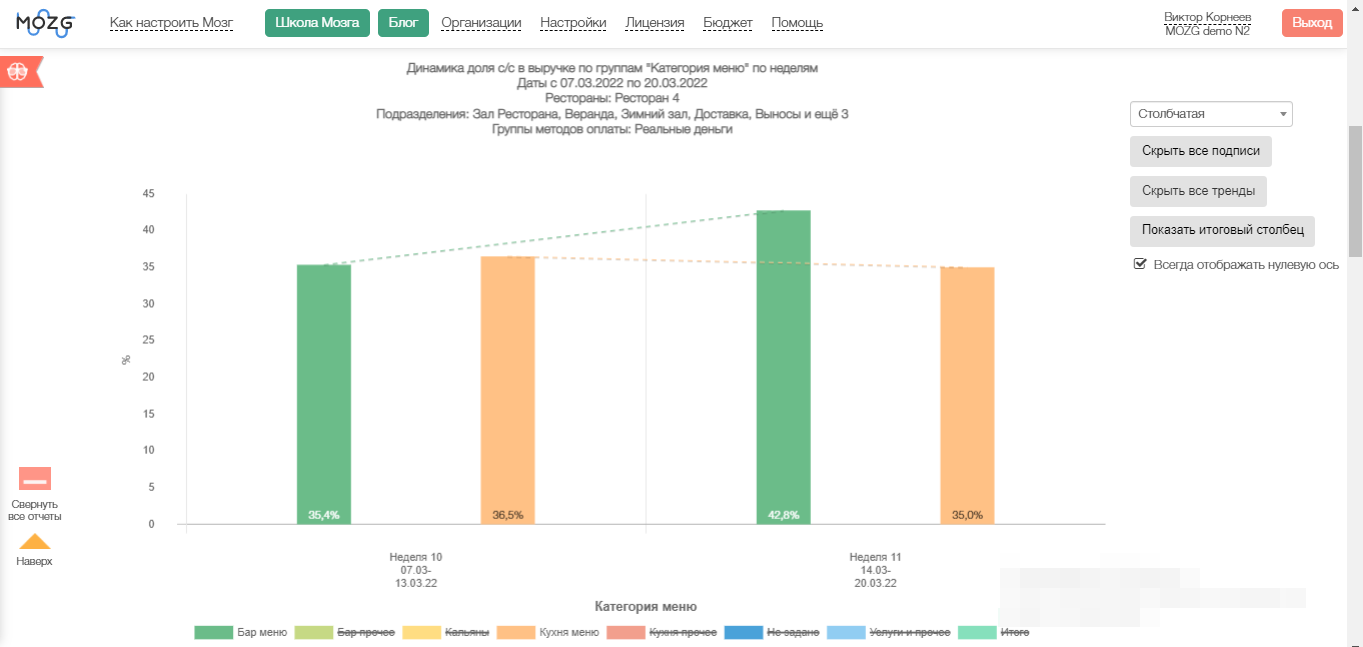Click 'Показать итоговый столбец' button
This screenshot has height=647, width=1363.
(x=1222, y=230)
